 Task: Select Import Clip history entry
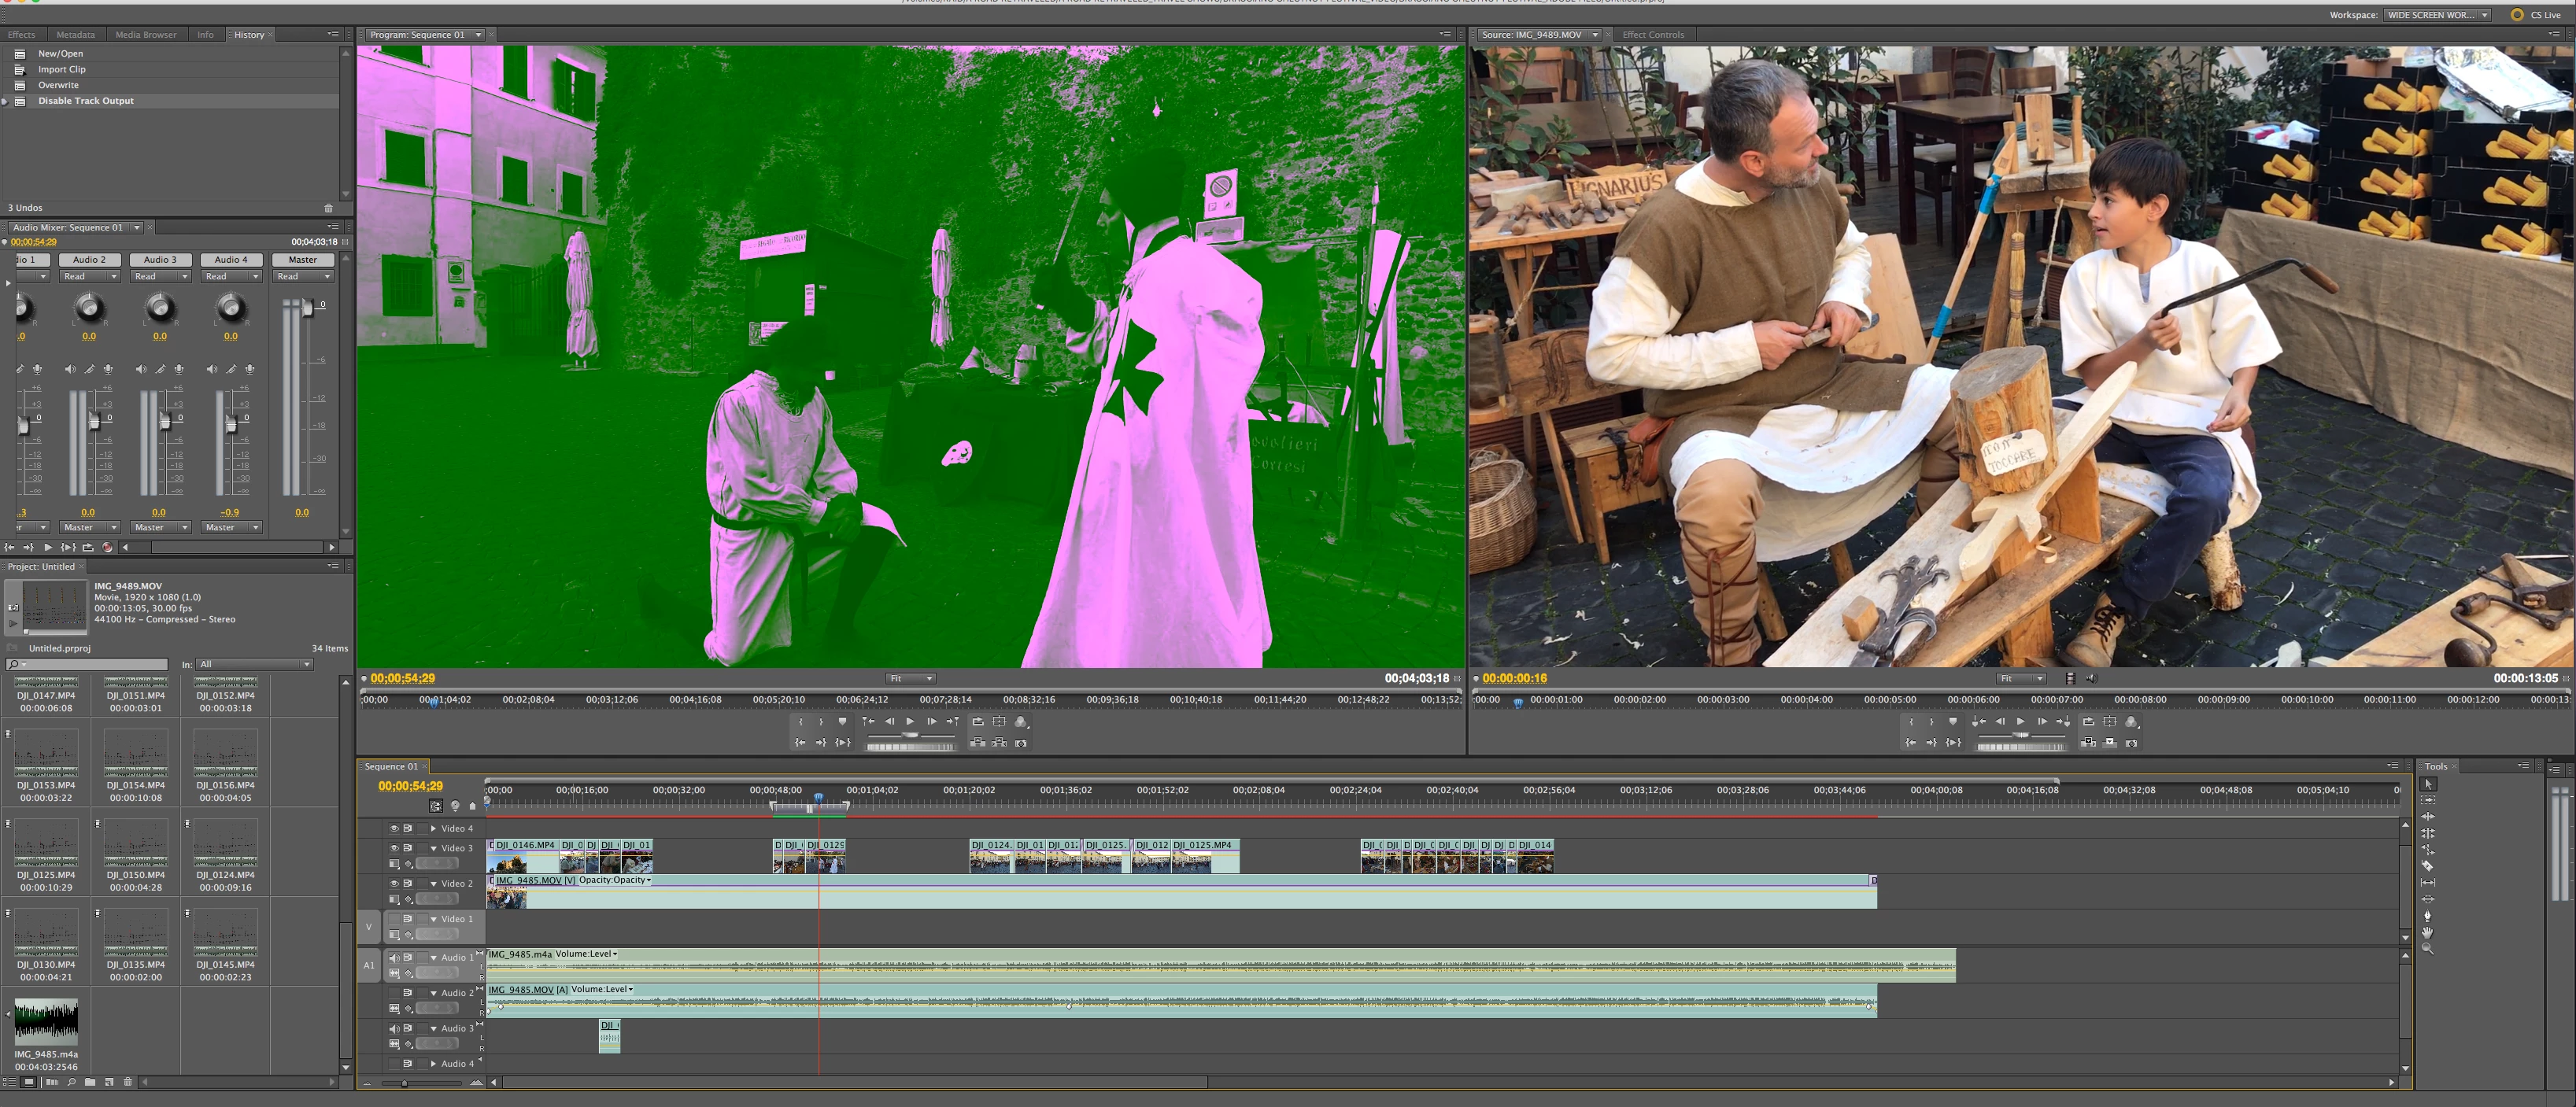(62, 70)
